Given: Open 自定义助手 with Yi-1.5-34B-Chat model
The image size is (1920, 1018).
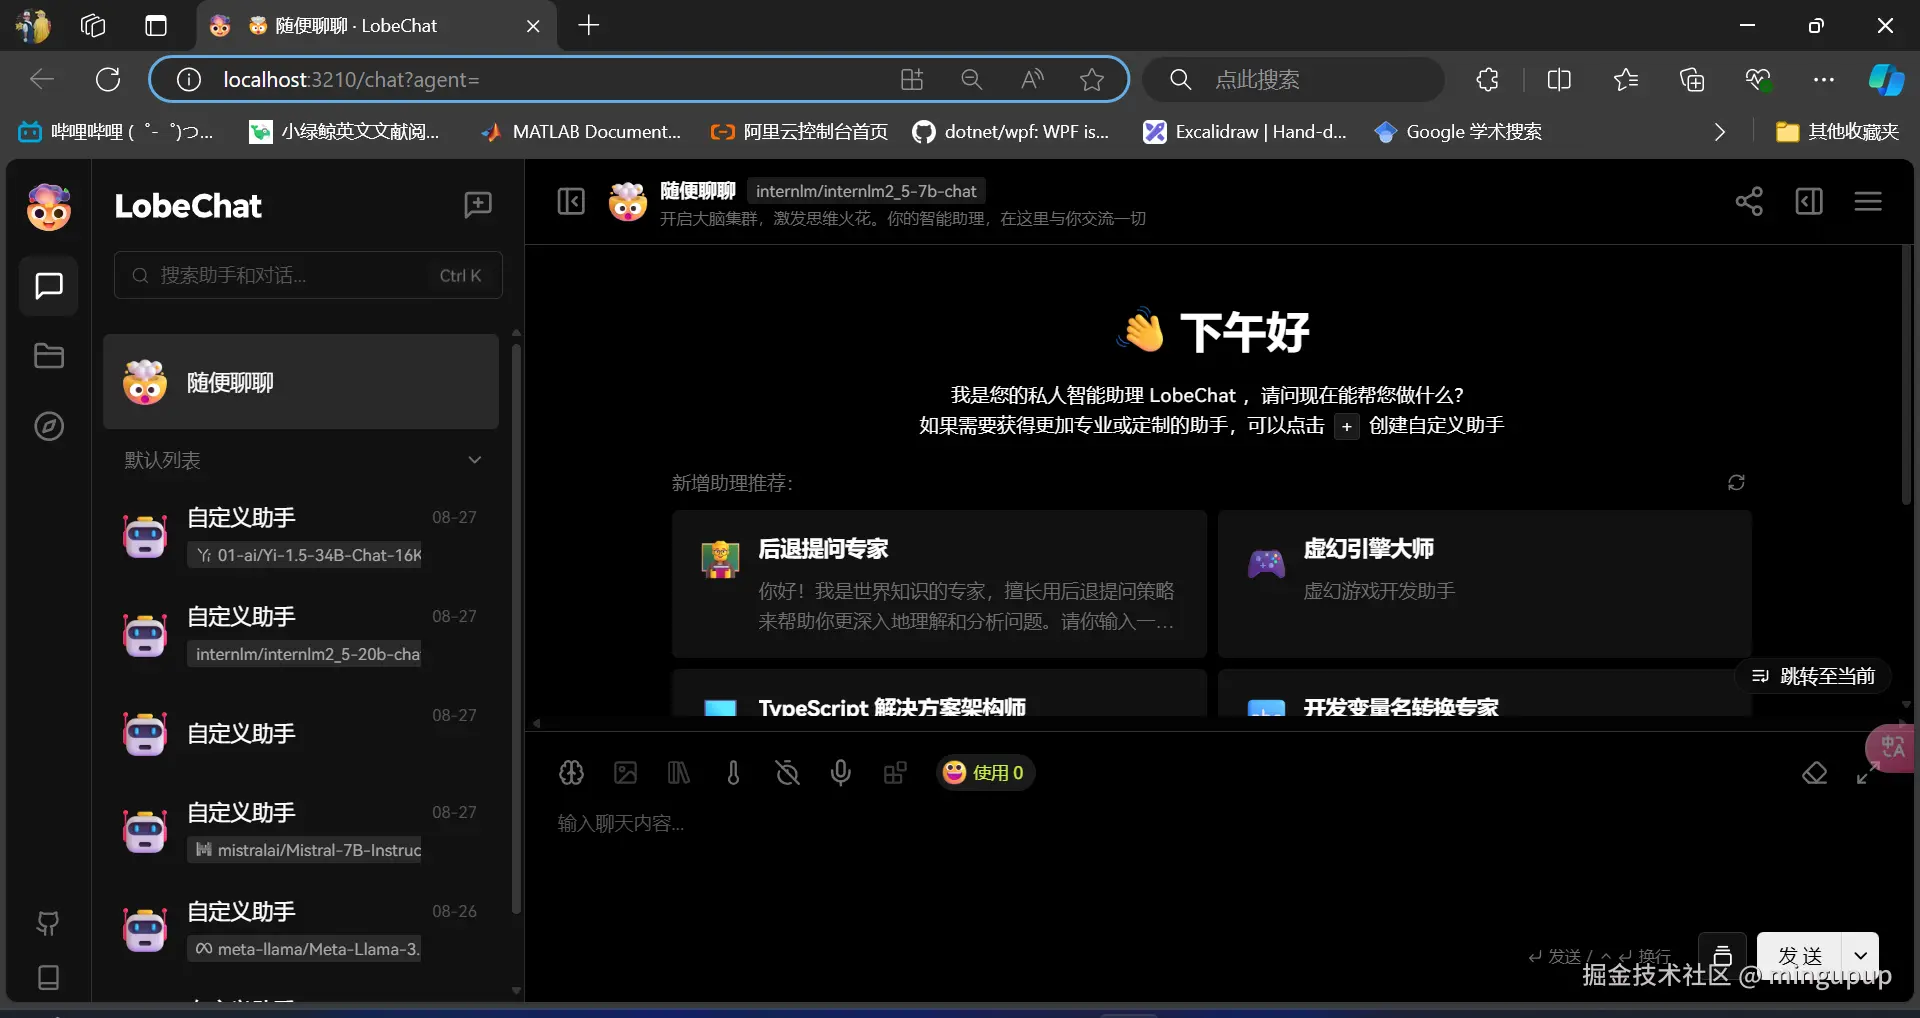Looking at the screenshot, I should click(301, 535).
